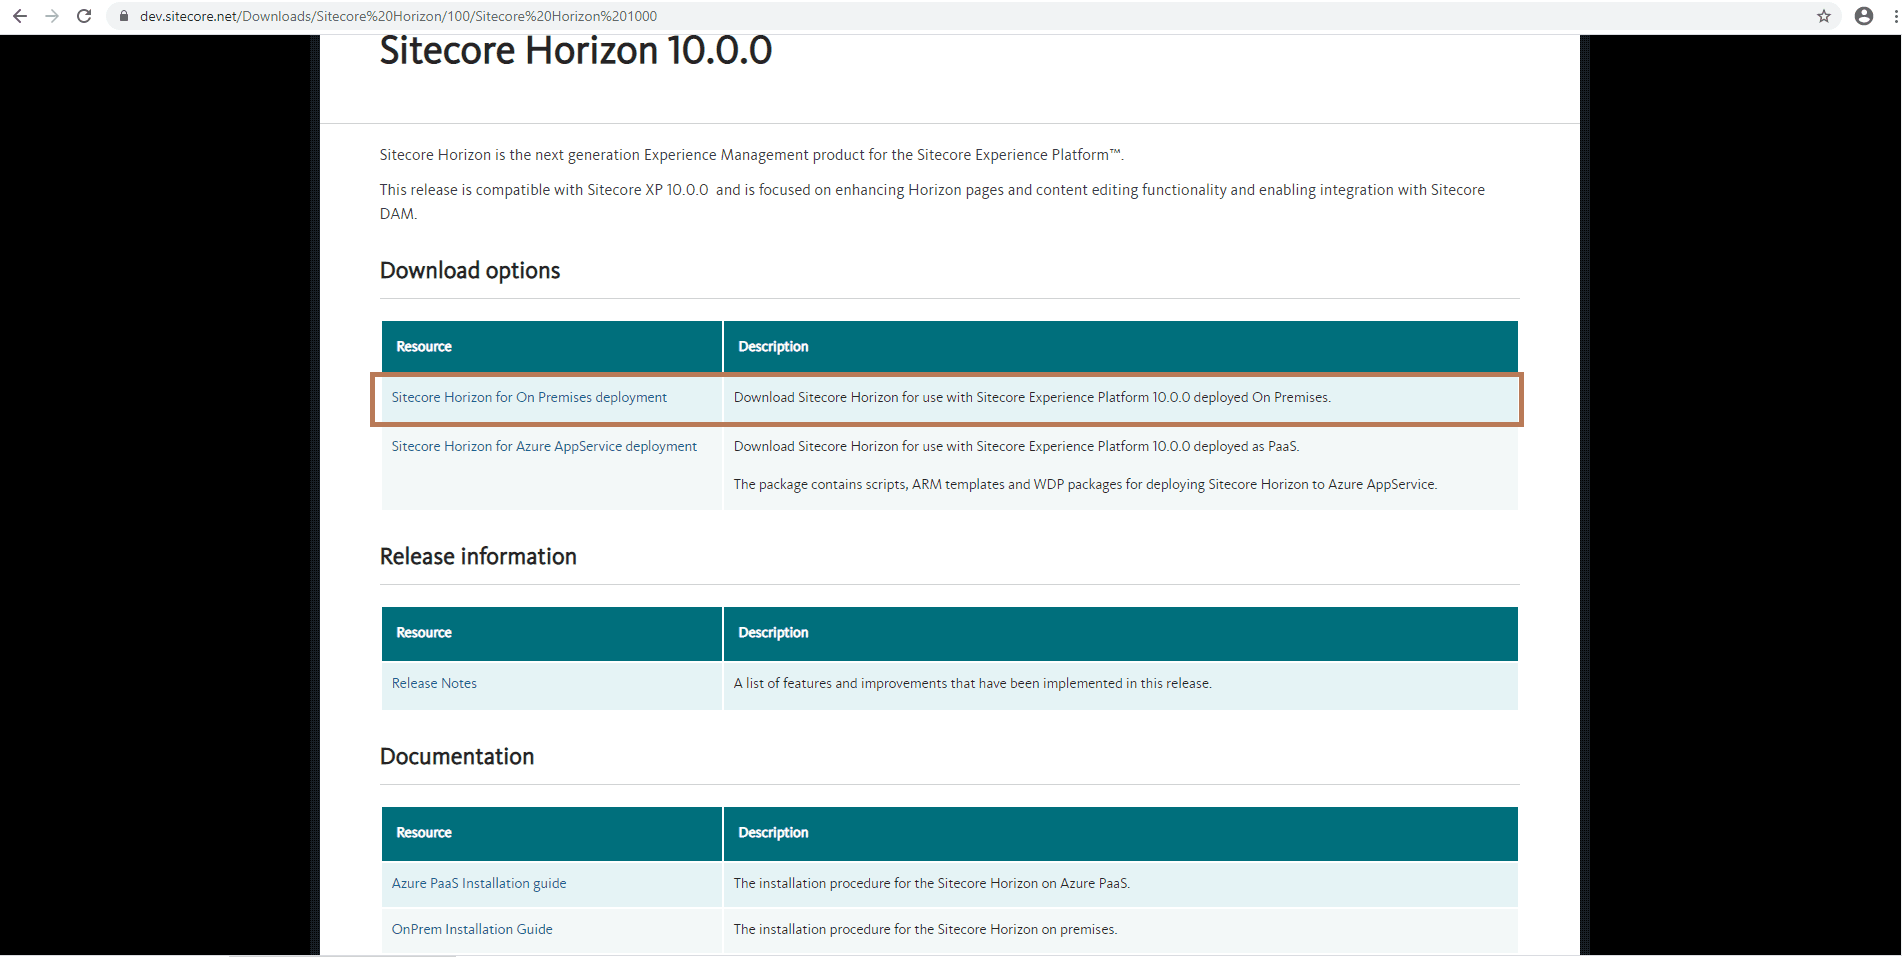This screenshot has height=957, width=1902.
Task: Click the 'ARM templates and WDP packages' text
Action: (x=1085, y=484)
